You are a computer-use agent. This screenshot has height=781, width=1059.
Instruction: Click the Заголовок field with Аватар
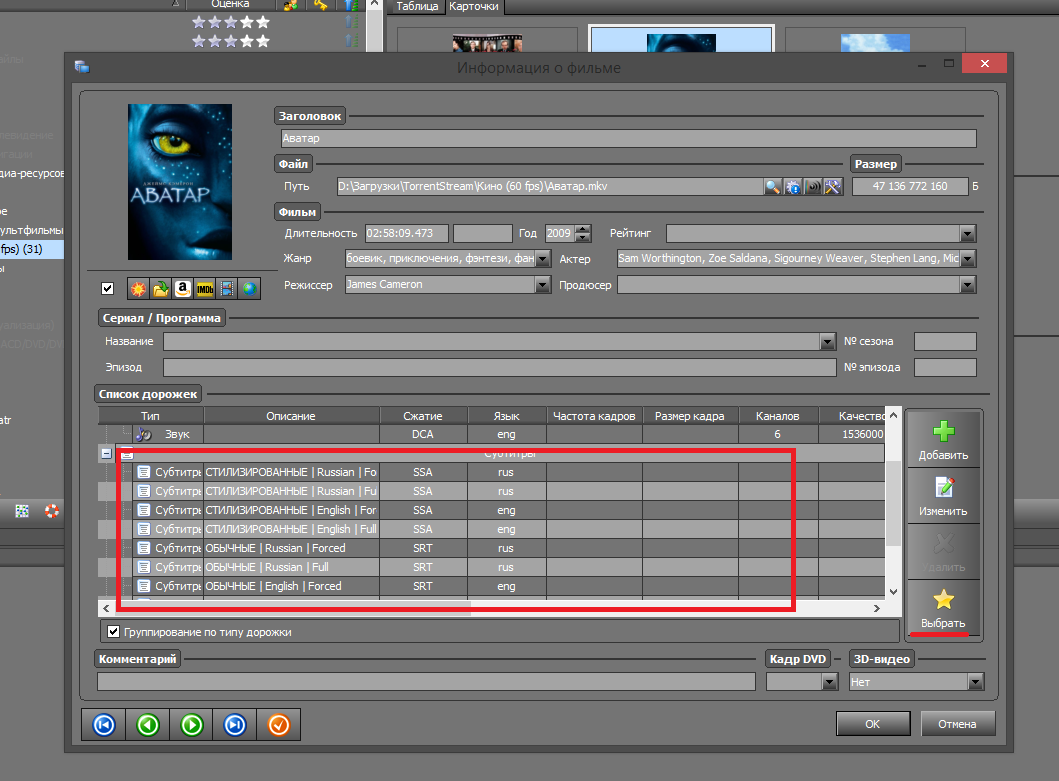628,138
